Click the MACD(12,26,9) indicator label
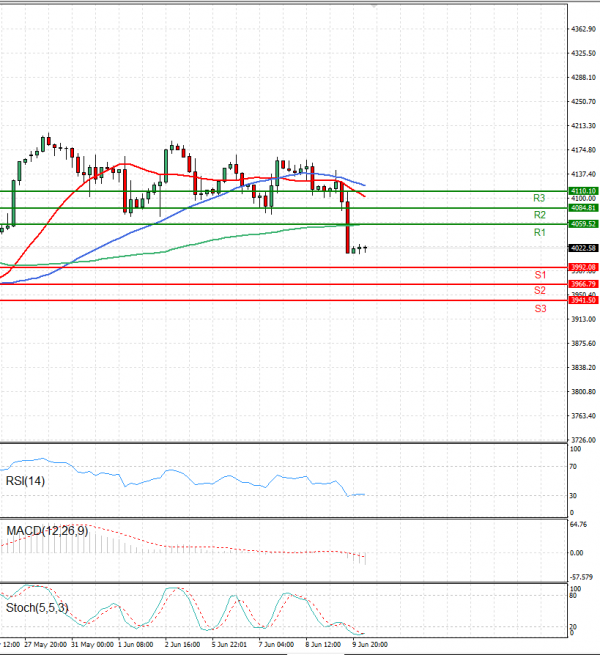This screenshot has width=600, height=655. [47, 531]
